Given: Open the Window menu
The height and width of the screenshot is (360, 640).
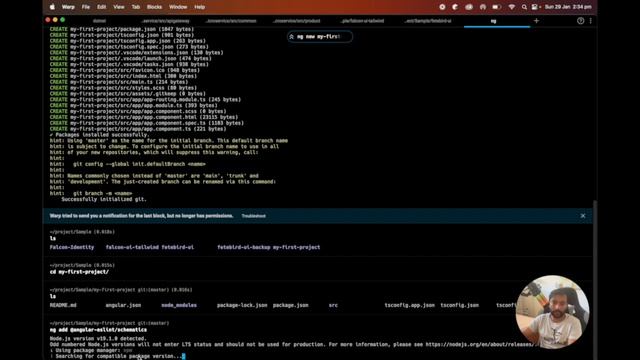Looking at the screenshot, I should click(178, 7).
